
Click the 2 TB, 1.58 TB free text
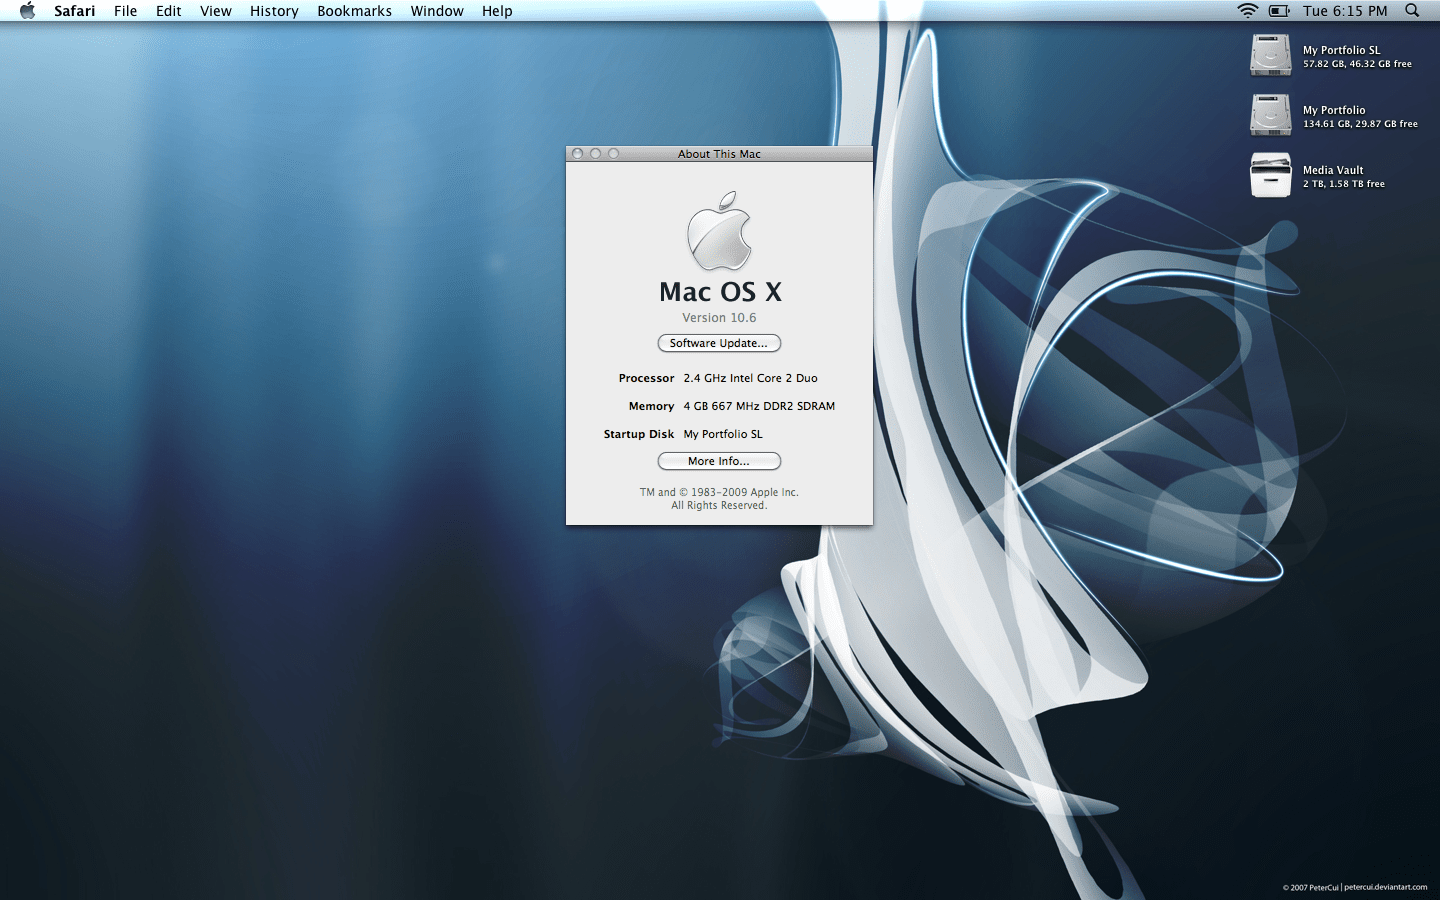pyautogui.click(x=1343, y=184)
